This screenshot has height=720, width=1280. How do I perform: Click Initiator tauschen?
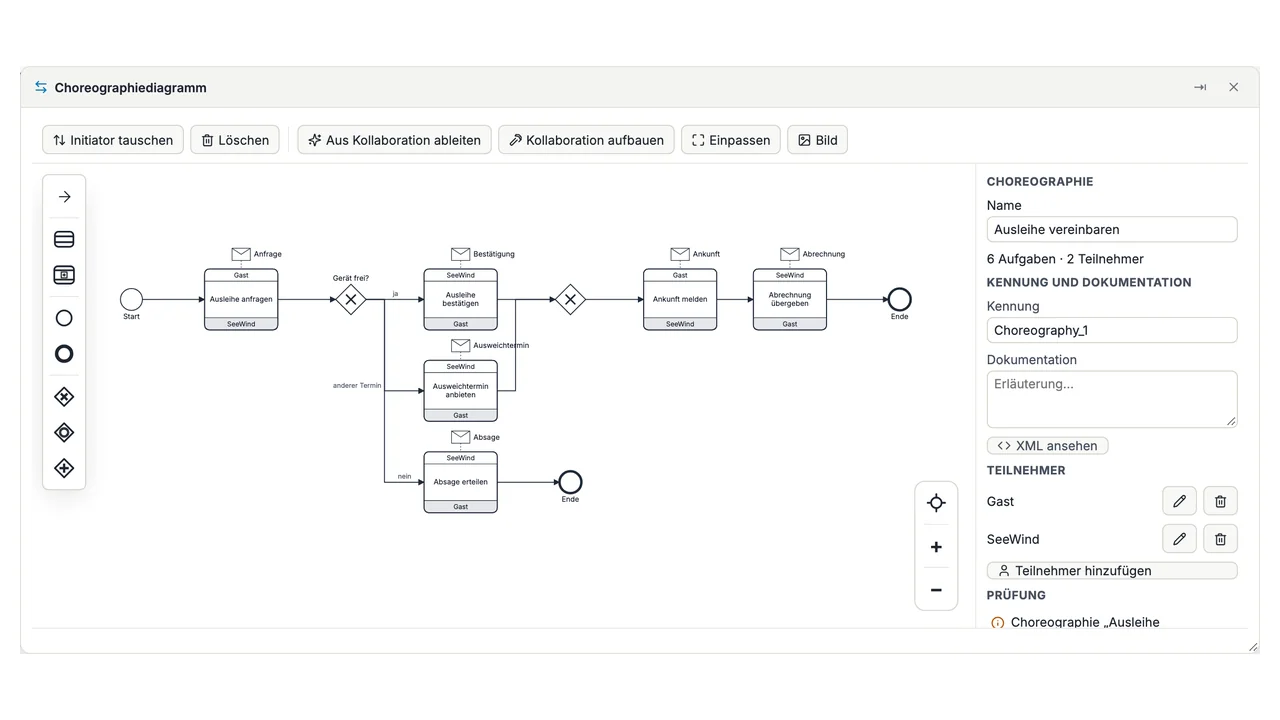113,140
